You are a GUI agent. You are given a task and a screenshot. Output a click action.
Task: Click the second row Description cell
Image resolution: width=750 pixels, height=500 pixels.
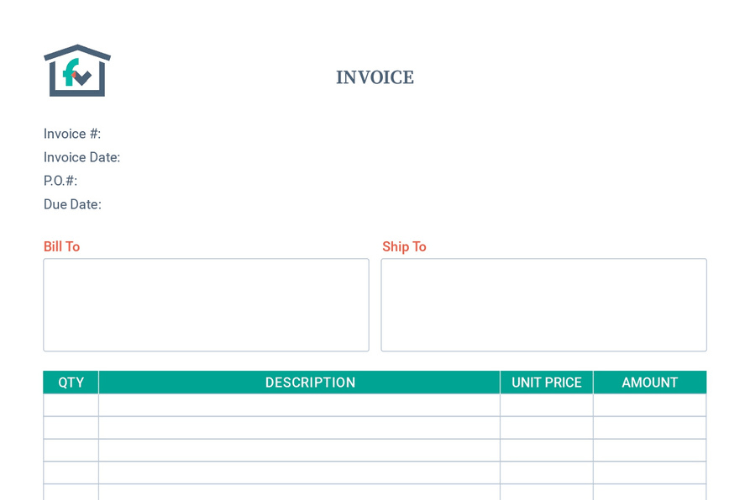point(299,428)
